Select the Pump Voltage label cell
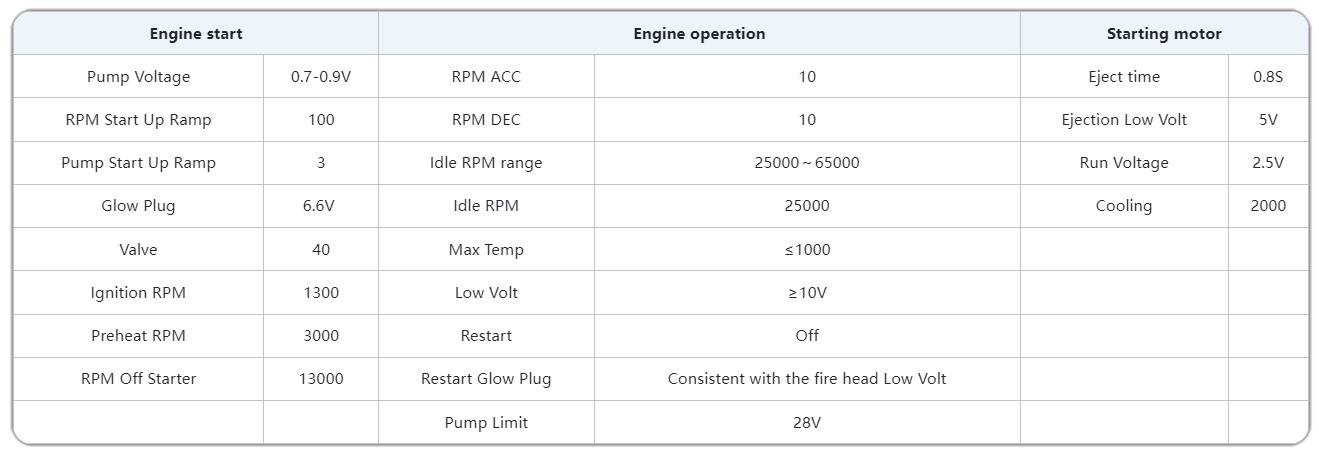 pyautogui.click(x=138, y=77)
